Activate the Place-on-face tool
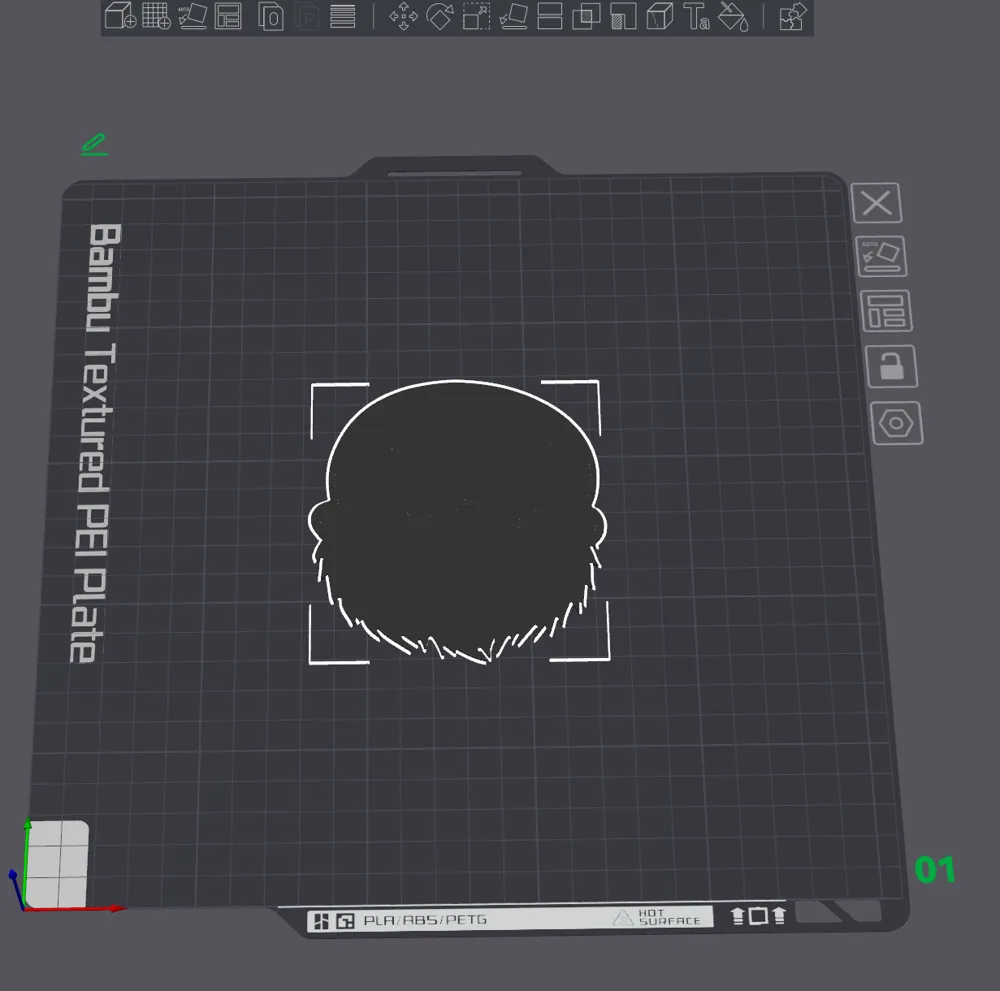The image size is (1000, 991). (512, 17)
